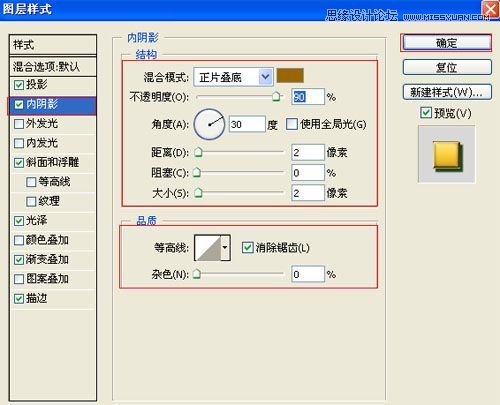This screenshot has width=500, height=405.
Task: Select the 外发光 style row
Action: coord(53,124)
